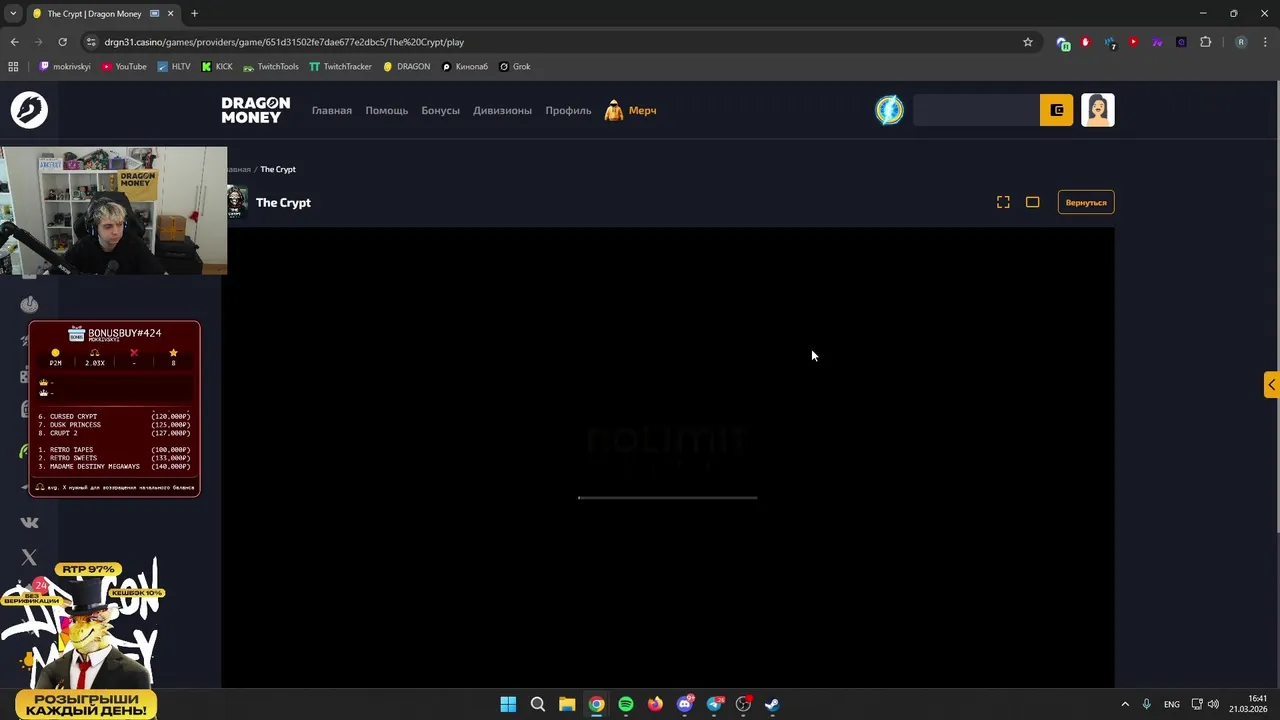The width and height of the screenshot is (1280, 720).
Task: Click the RTP 97% promo banner
Action: coord(88,569)
